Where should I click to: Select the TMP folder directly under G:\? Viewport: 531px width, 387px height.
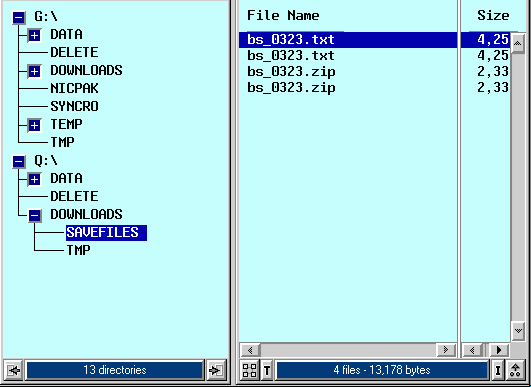coord(62,142)
